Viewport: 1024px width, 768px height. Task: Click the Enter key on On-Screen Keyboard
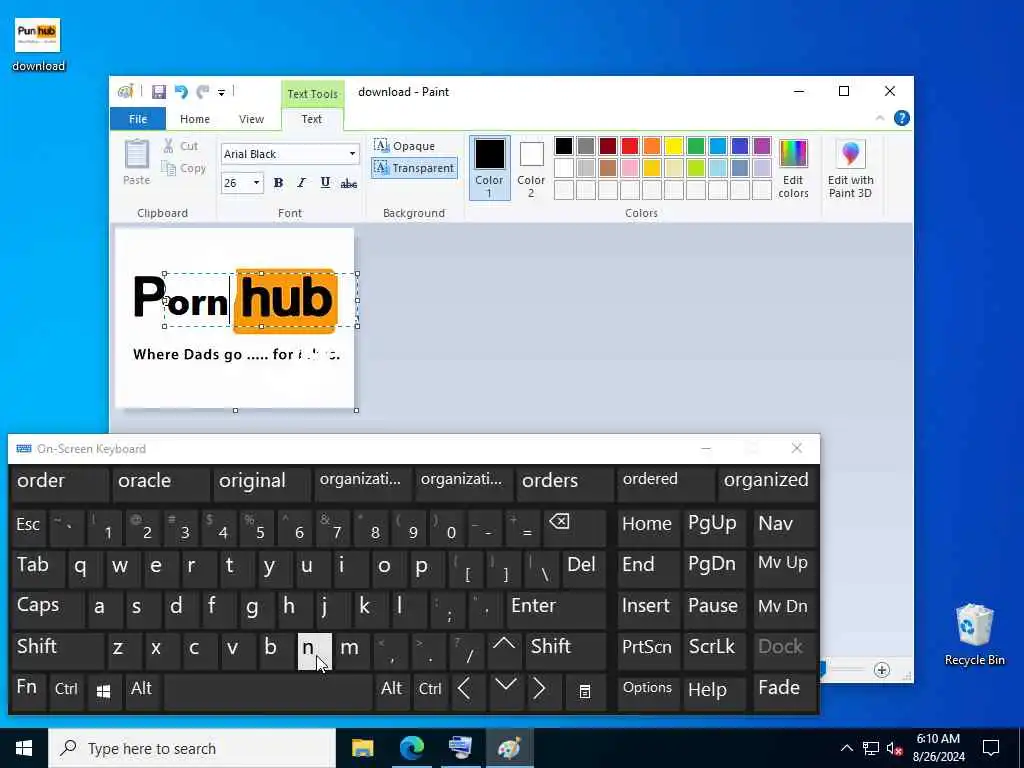[556, 609]
